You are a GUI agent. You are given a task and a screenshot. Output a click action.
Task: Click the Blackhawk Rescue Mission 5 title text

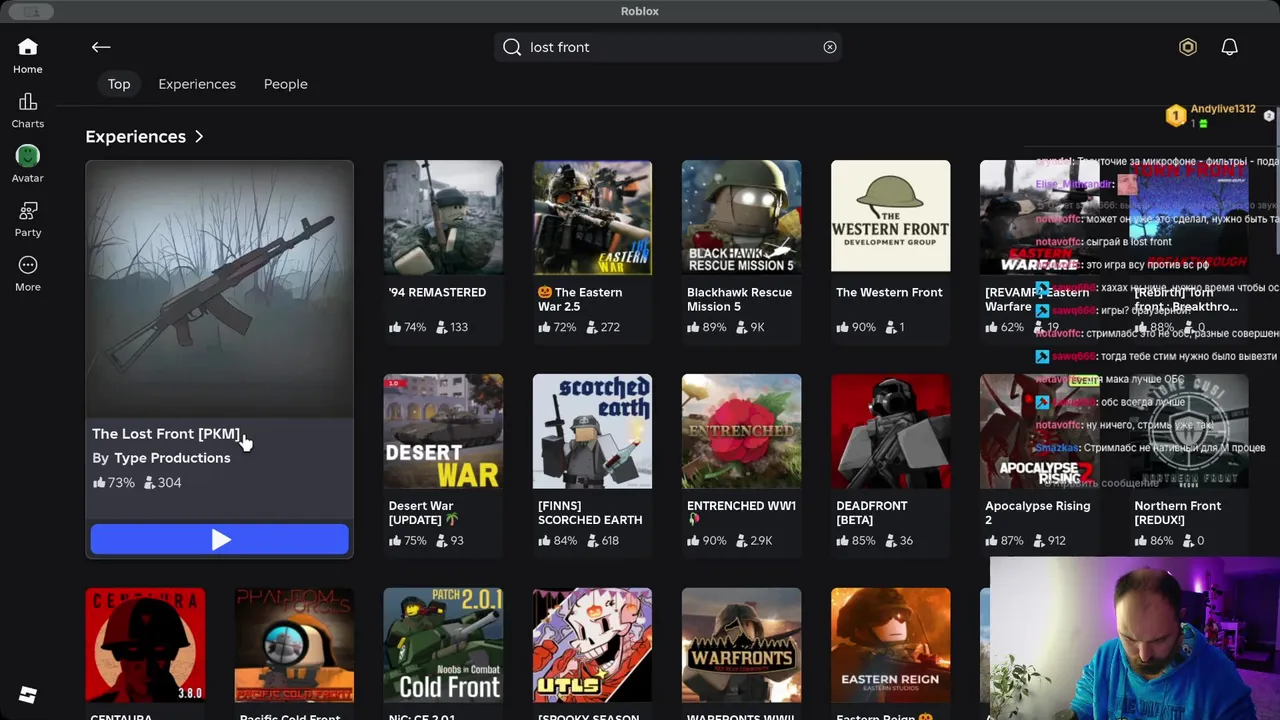tap(739, 300)
